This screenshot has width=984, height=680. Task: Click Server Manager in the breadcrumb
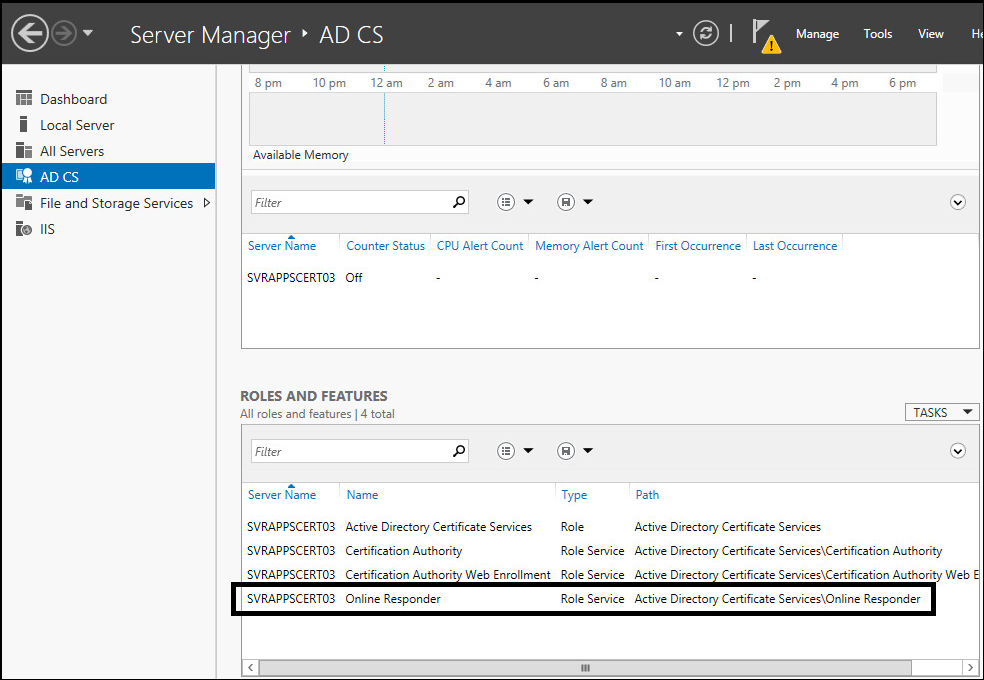(210, 35)
